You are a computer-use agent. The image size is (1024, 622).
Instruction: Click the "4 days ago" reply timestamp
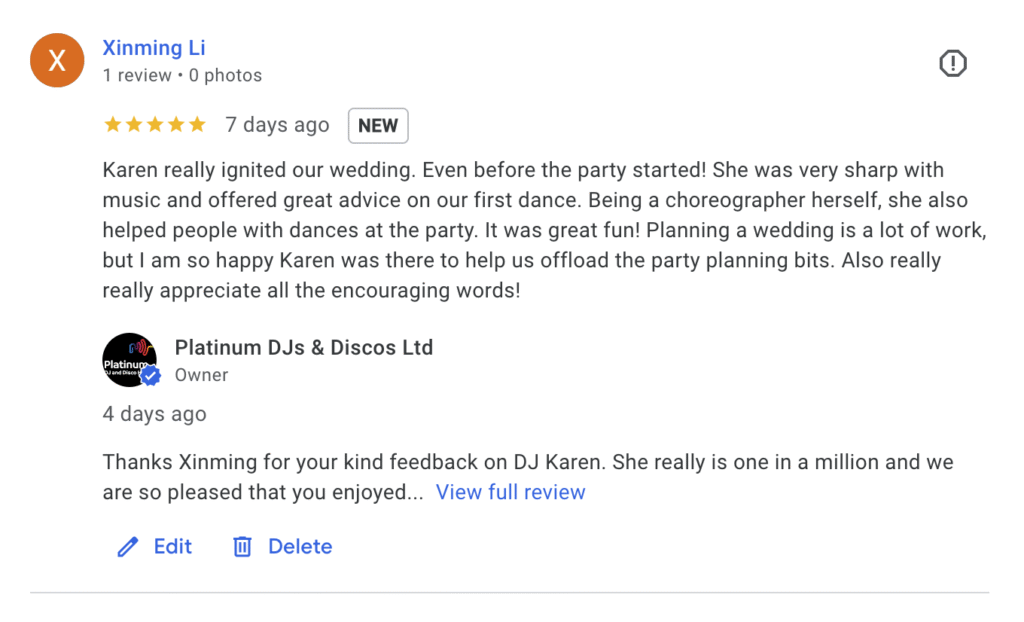pos(154,414)
